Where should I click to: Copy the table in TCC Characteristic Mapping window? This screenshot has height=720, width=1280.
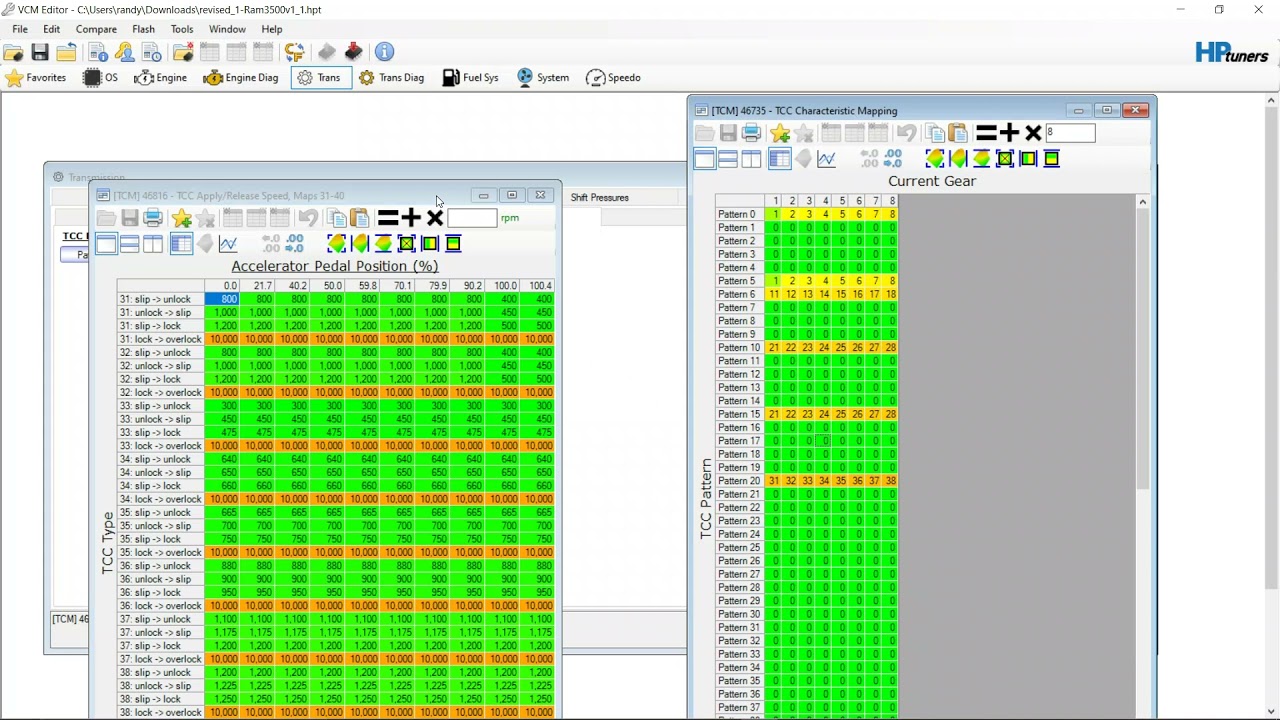(x=935, y=133)
